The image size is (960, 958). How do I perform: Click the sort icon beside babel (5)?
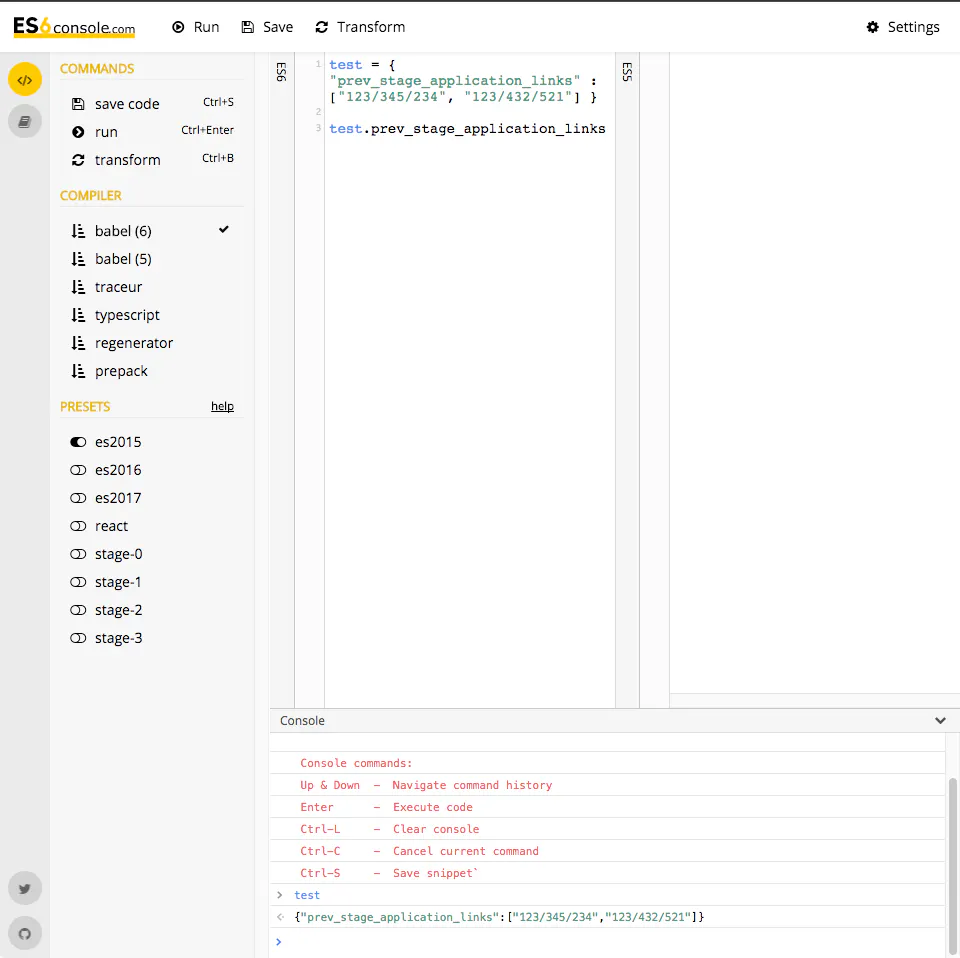(78, 259)
